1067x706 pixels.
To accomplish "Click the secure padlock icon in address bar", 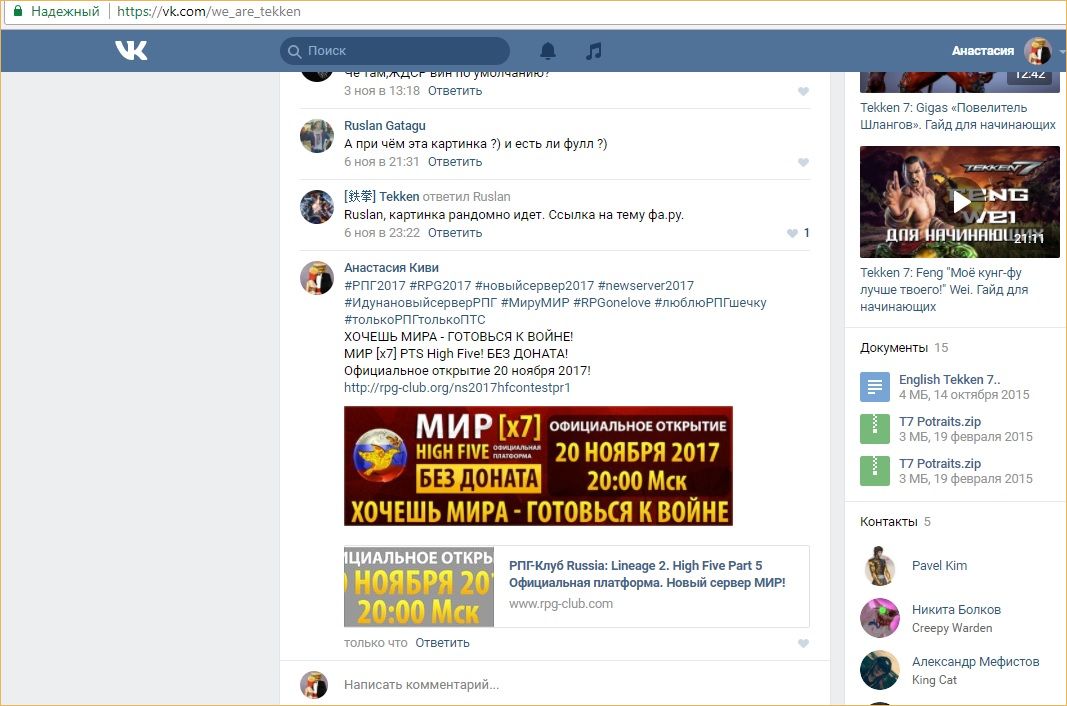I will (18, 11).
